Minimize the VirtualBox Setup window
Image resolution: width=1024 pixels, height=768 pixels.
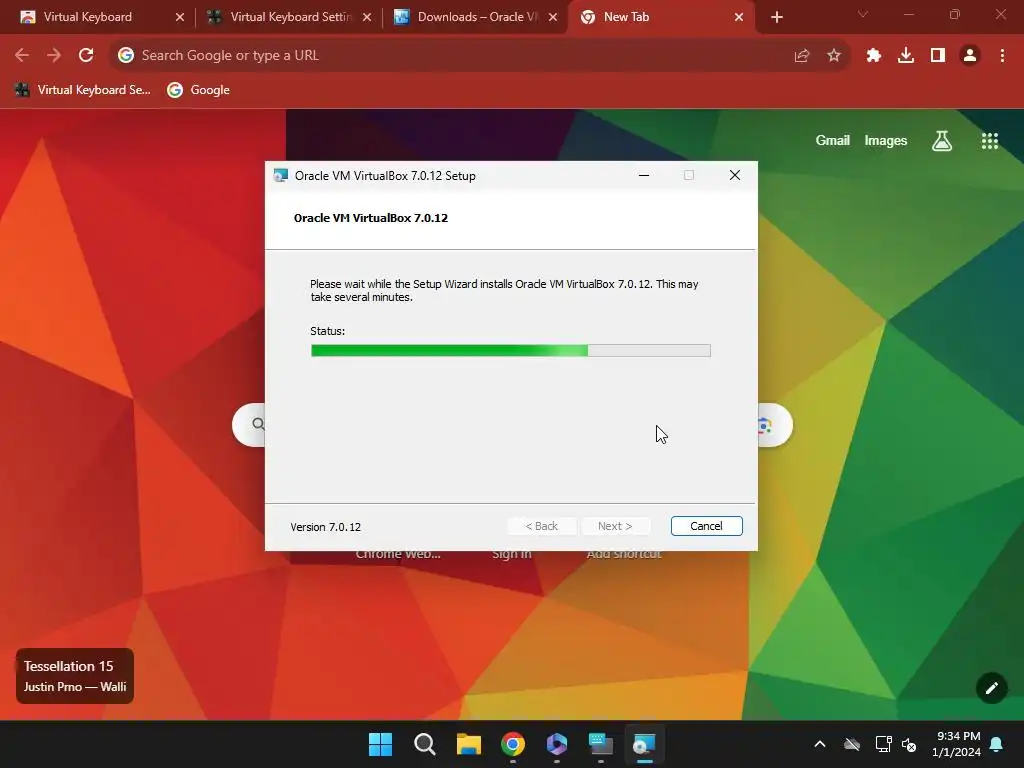643,175
